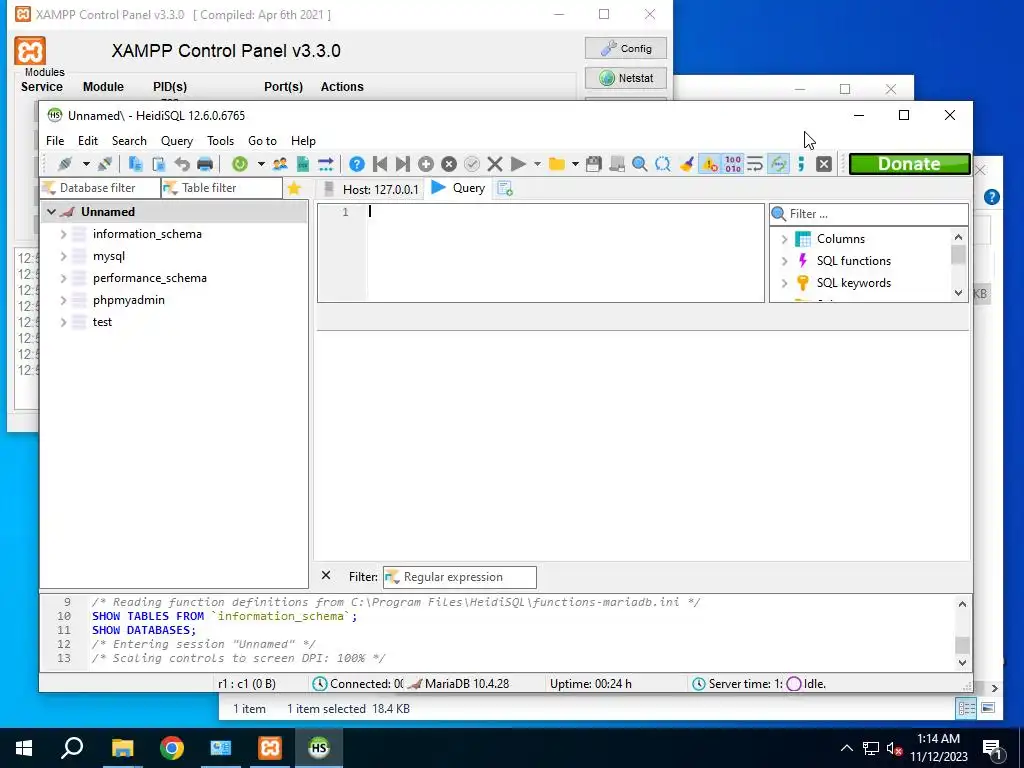The width and height of the screenshot is (1024, 768).
Task: Open the Help menu
Action: pos(303,140)
